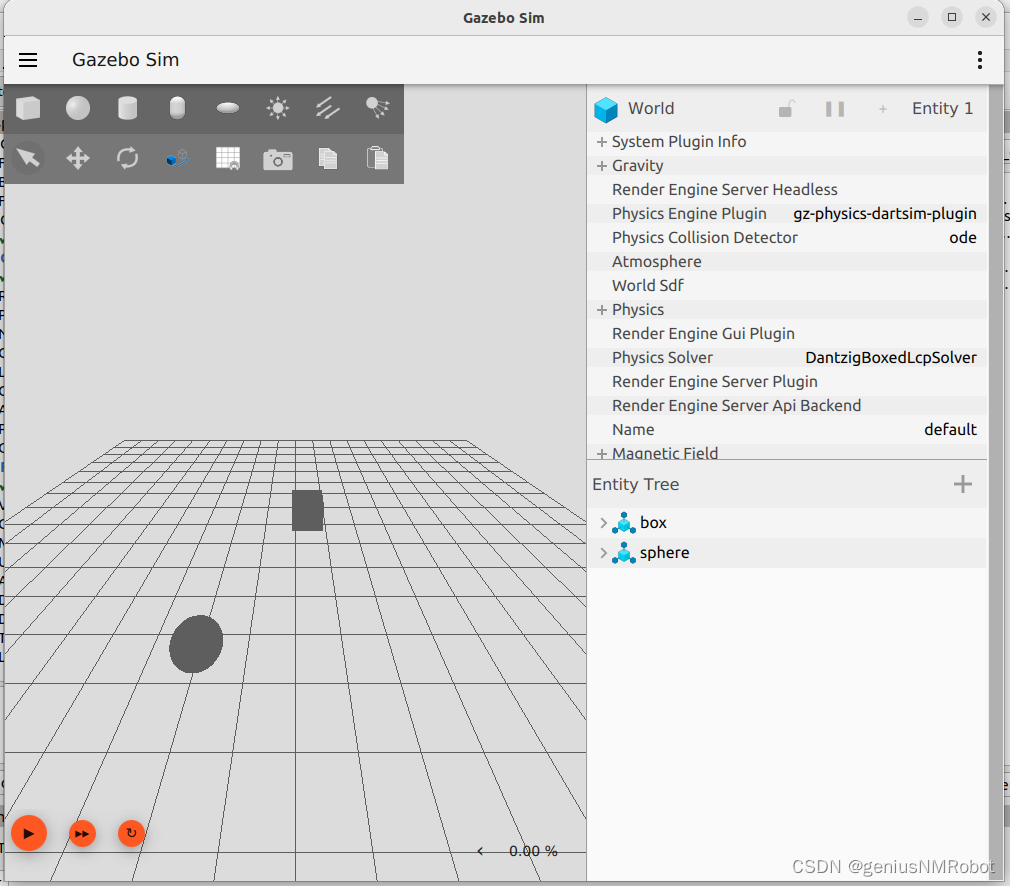Open the snap settings tool
The image size is (1010, 886).
pyautogui.click(x=177, y=158)
